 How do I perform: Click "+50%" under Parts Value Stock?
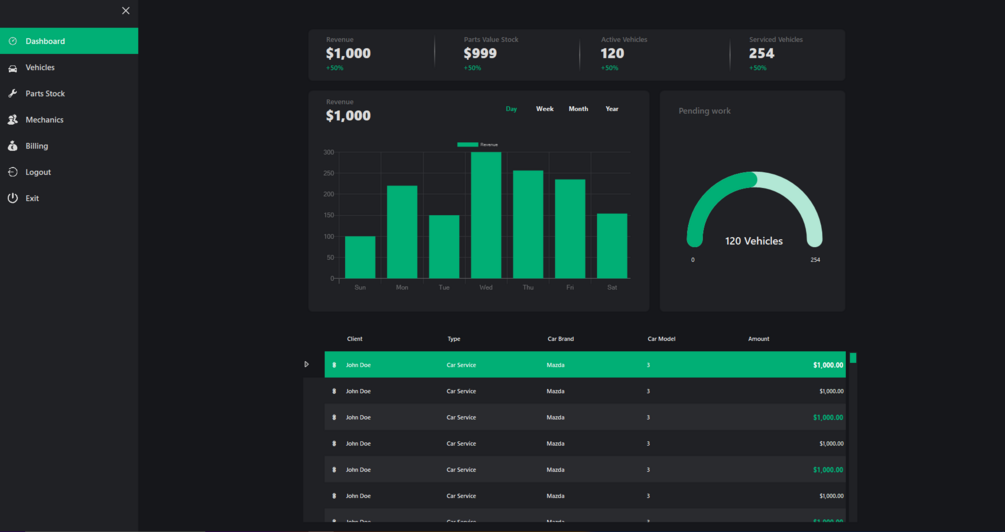pos(472,68)
